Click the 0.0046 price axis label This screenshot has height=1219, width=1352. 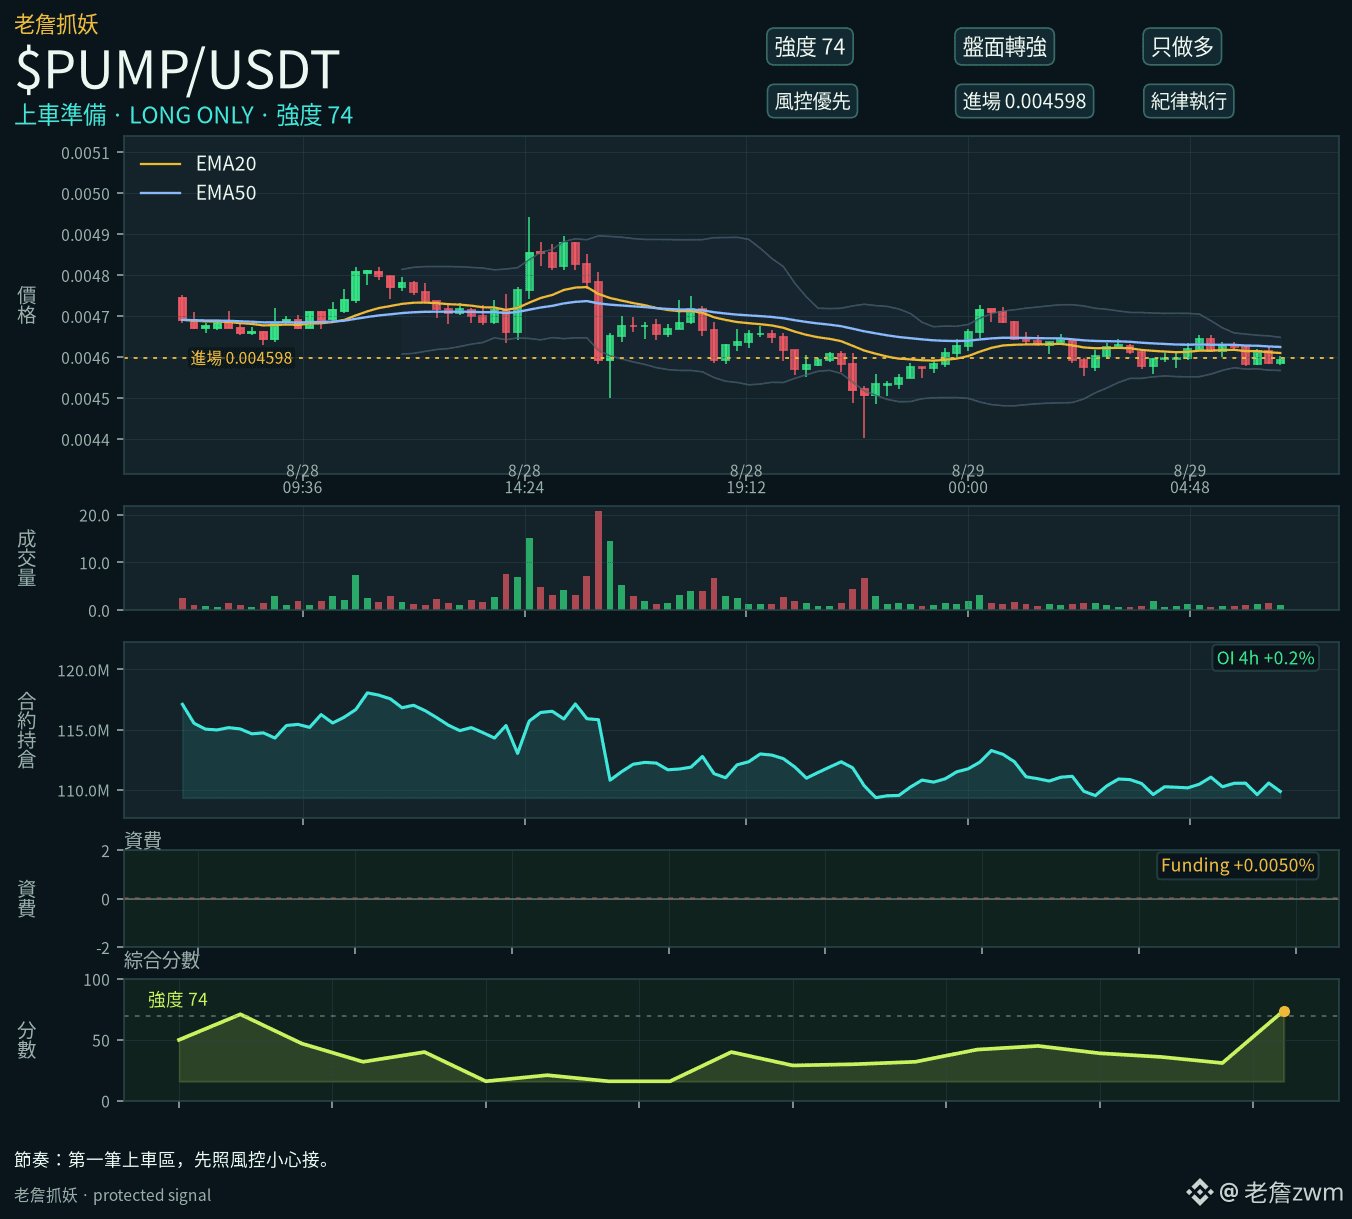[86, 358]
